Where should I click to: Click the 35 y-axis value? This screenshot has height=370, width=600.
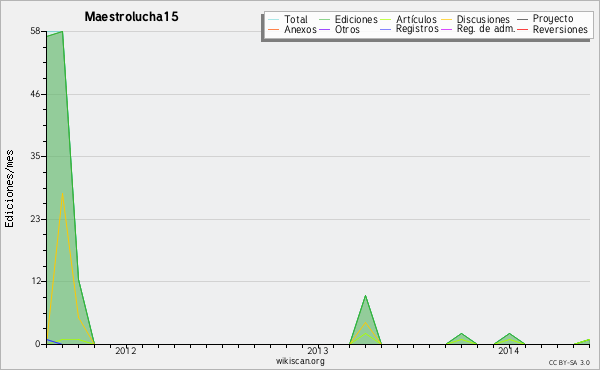point(35,156)
